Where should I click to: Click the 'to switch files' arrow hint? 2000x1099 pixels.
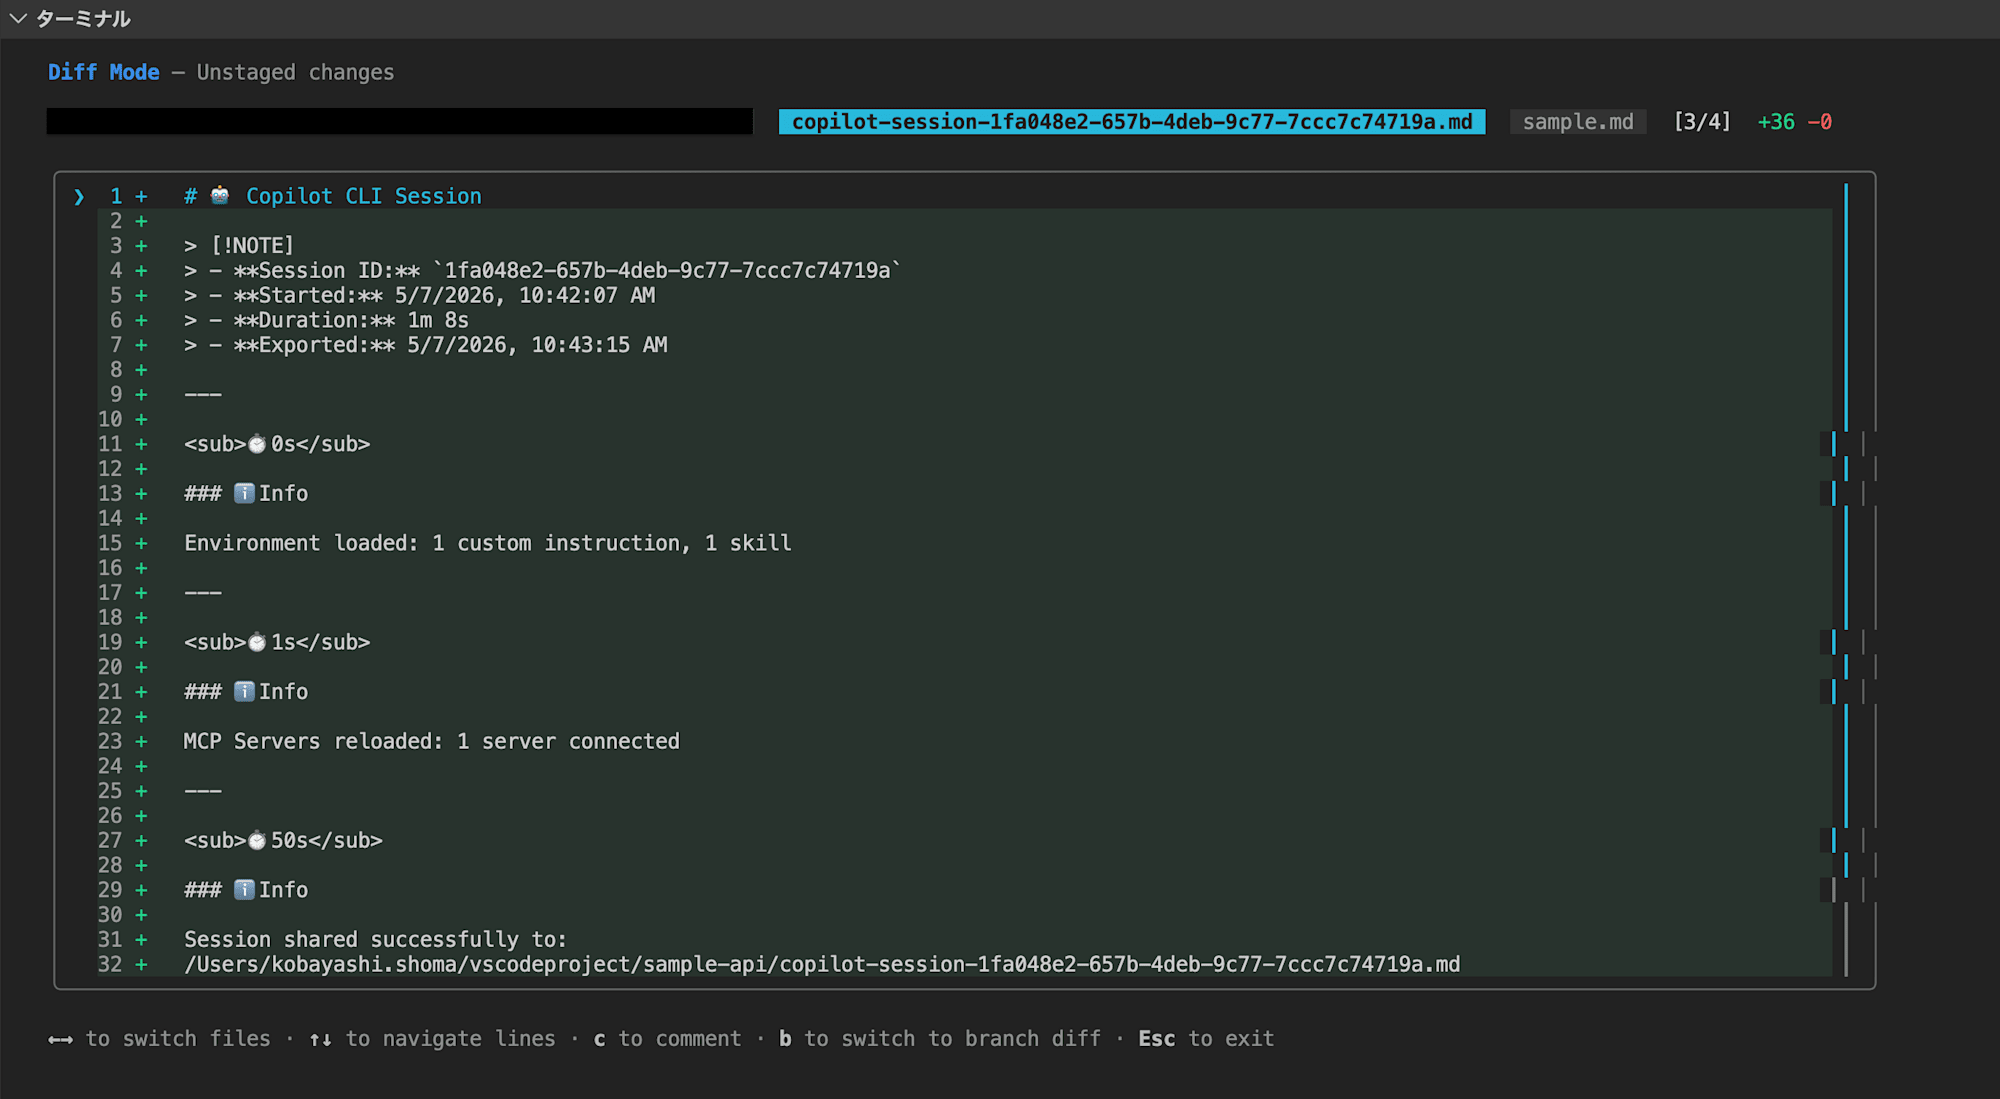159,1039
